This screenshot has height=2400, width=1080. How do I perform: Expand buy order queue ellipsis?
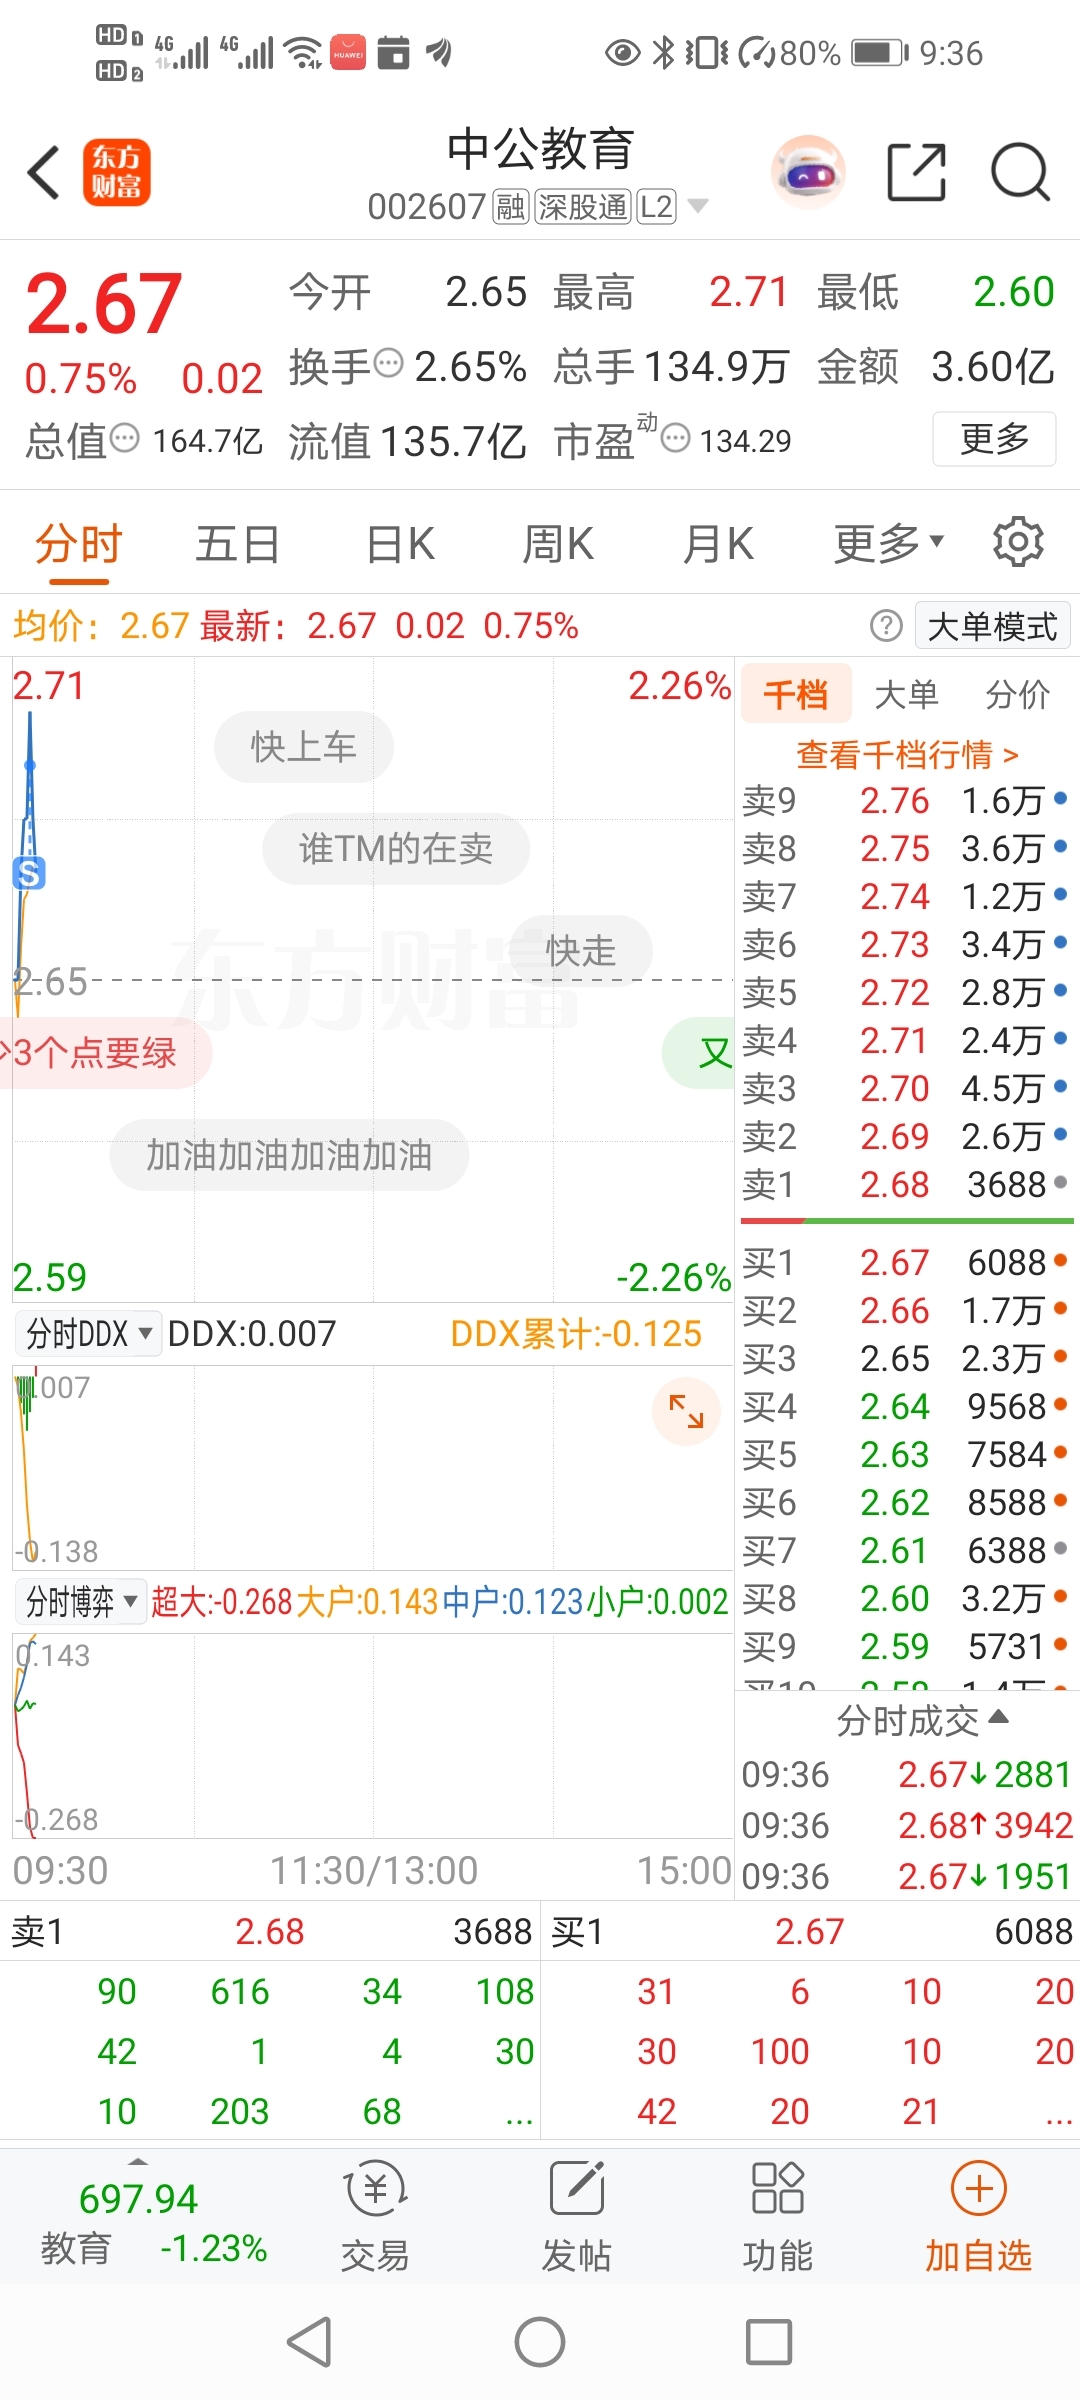pyautogui.click(x=1058, y=2114)
